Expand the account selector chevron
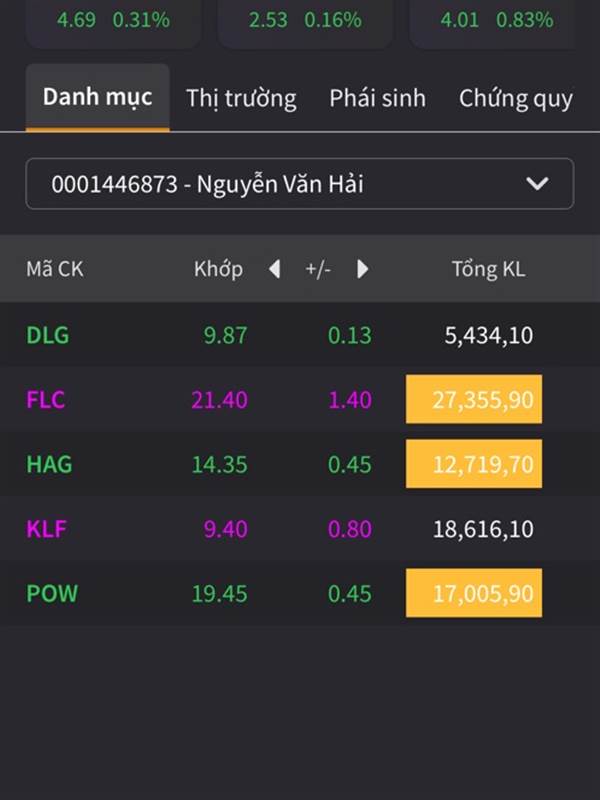600x800 pixels. point(537,184)
